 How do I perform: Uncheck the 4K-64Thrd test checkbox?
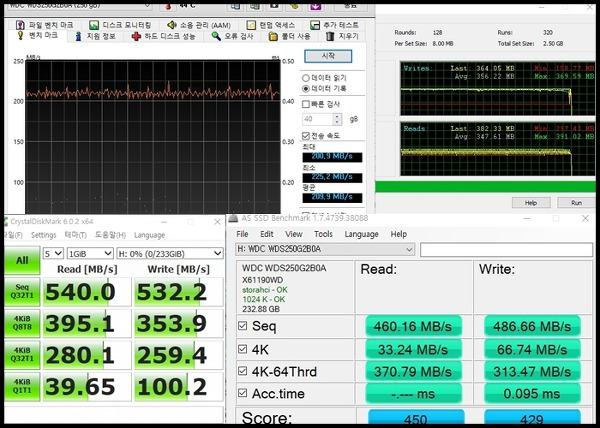click(242, 371)
